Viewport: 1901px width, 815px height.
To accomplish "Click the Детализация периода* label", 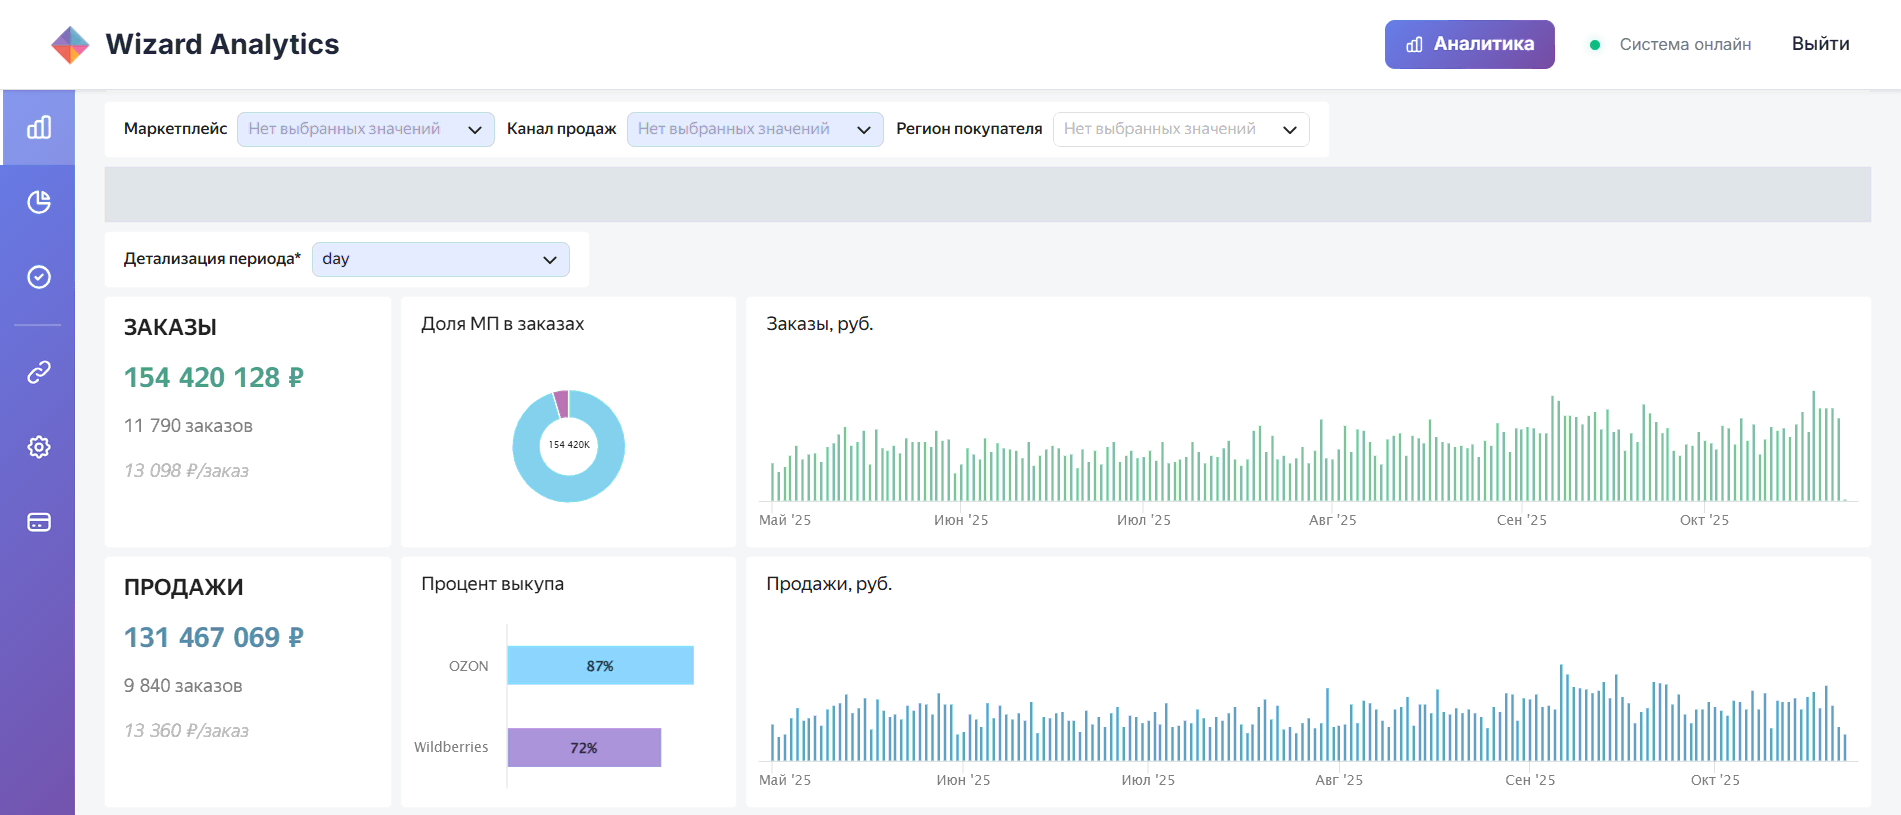I will pos(212,259).
